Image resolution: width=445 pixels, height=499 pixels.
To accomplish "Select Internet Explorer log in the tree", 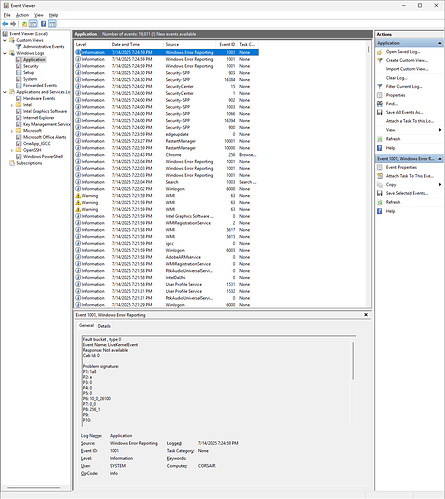I will [39, 118].
